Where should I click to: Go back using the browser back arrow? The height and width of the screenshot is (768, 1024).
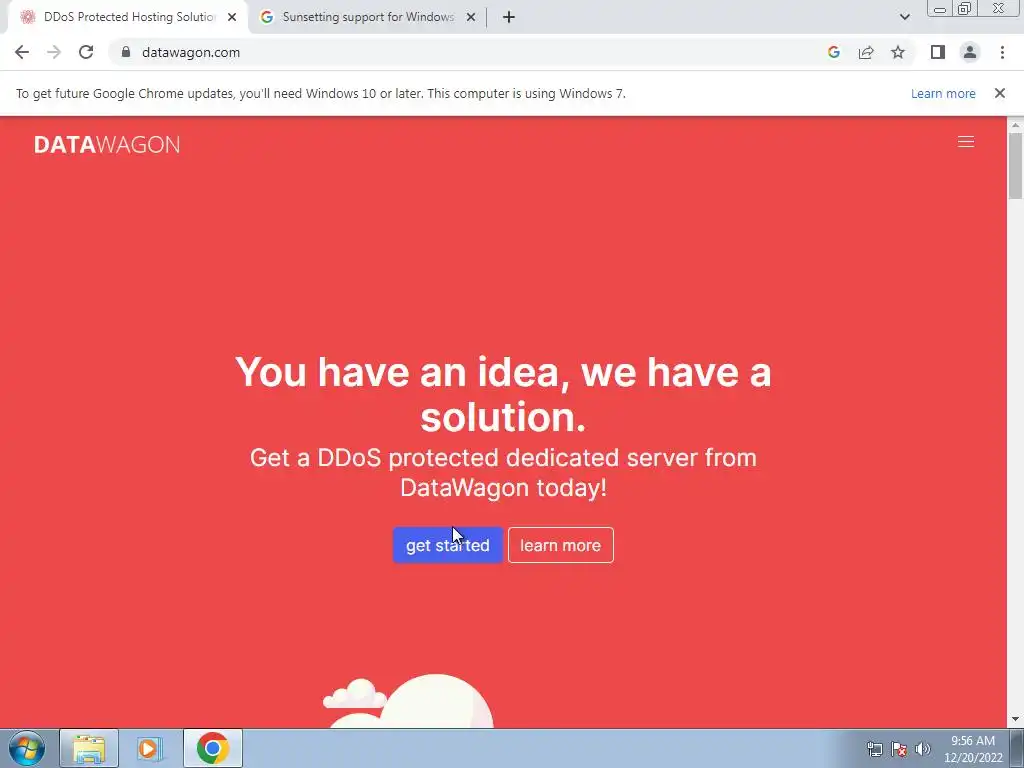click(22, 52)
